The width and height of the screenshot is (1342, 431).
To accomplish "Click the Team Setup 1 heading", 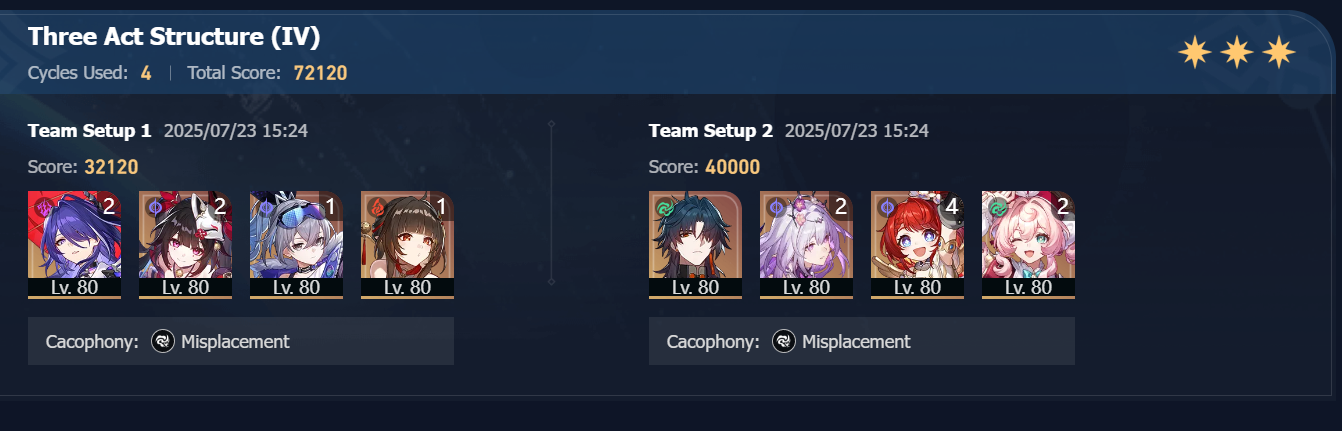I will click(x=90, y=130).
